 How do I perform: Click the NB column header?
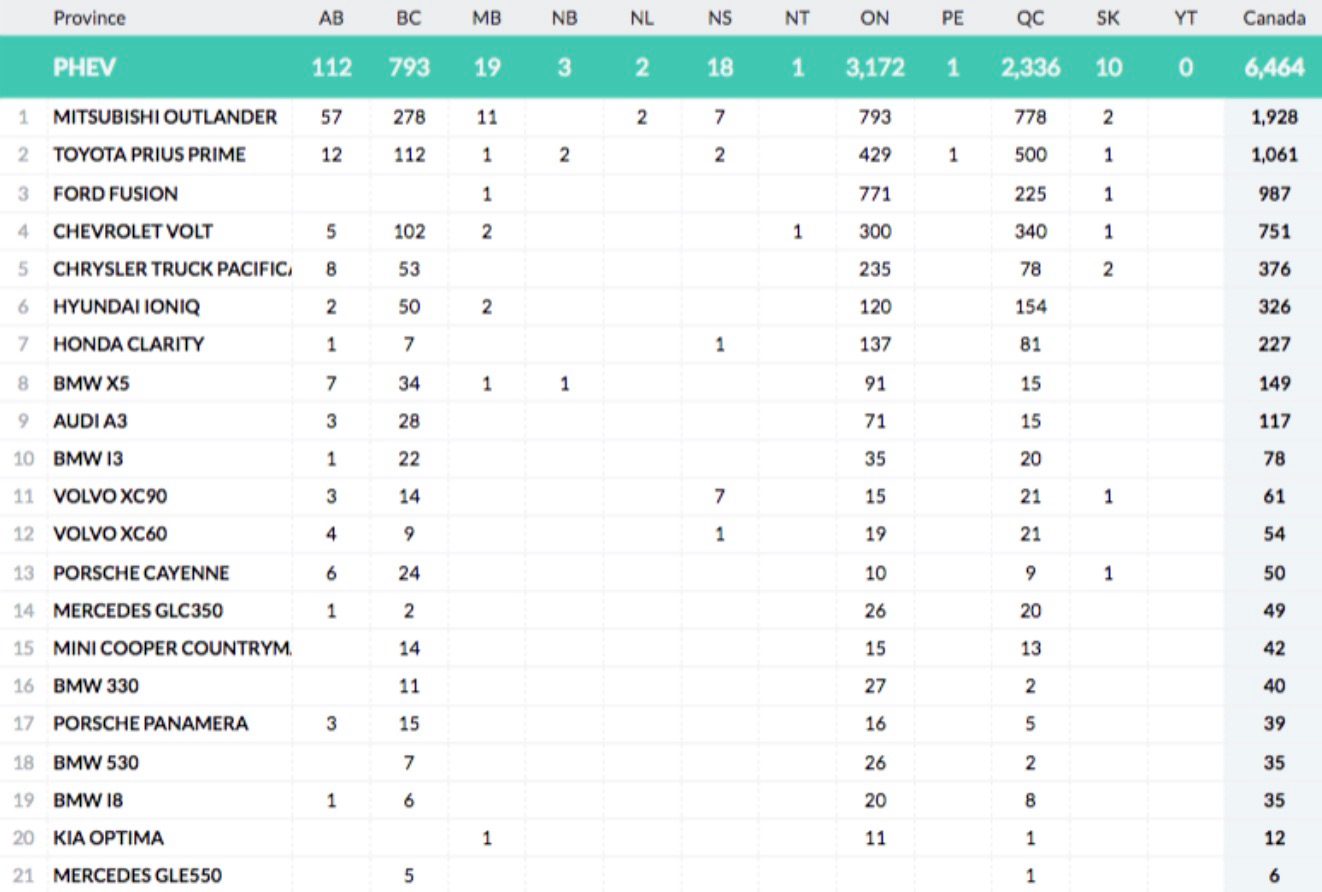[564, 18]
